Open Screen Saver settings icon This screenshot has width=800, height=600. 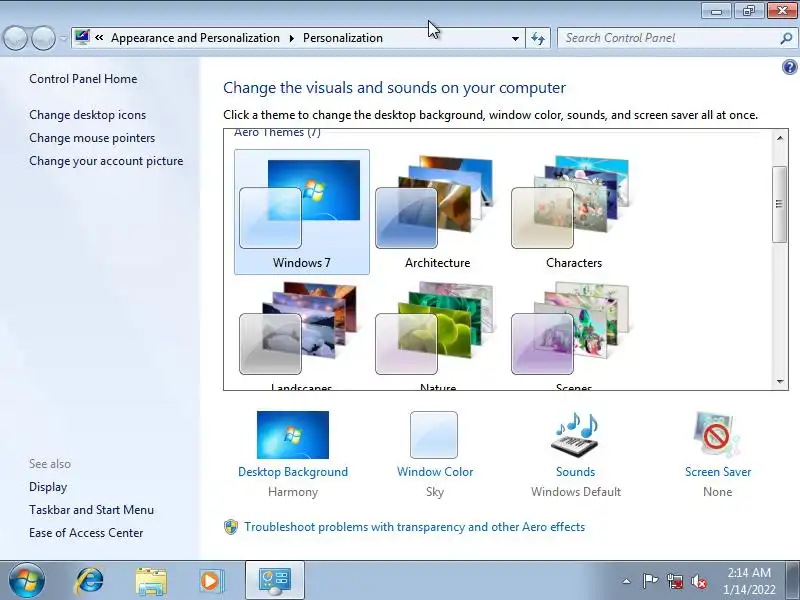coord(717,435)
